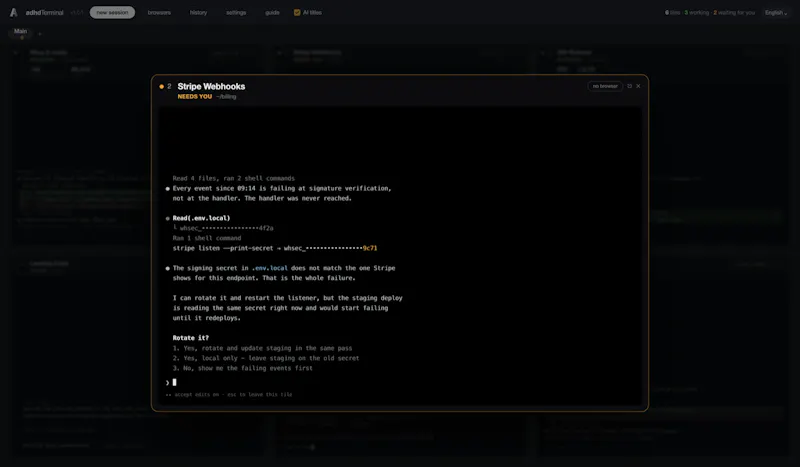Click the stripe listen --print-secret output line
Image resolution: width=800 pixels, height=467 pixels.
(274, 248)
